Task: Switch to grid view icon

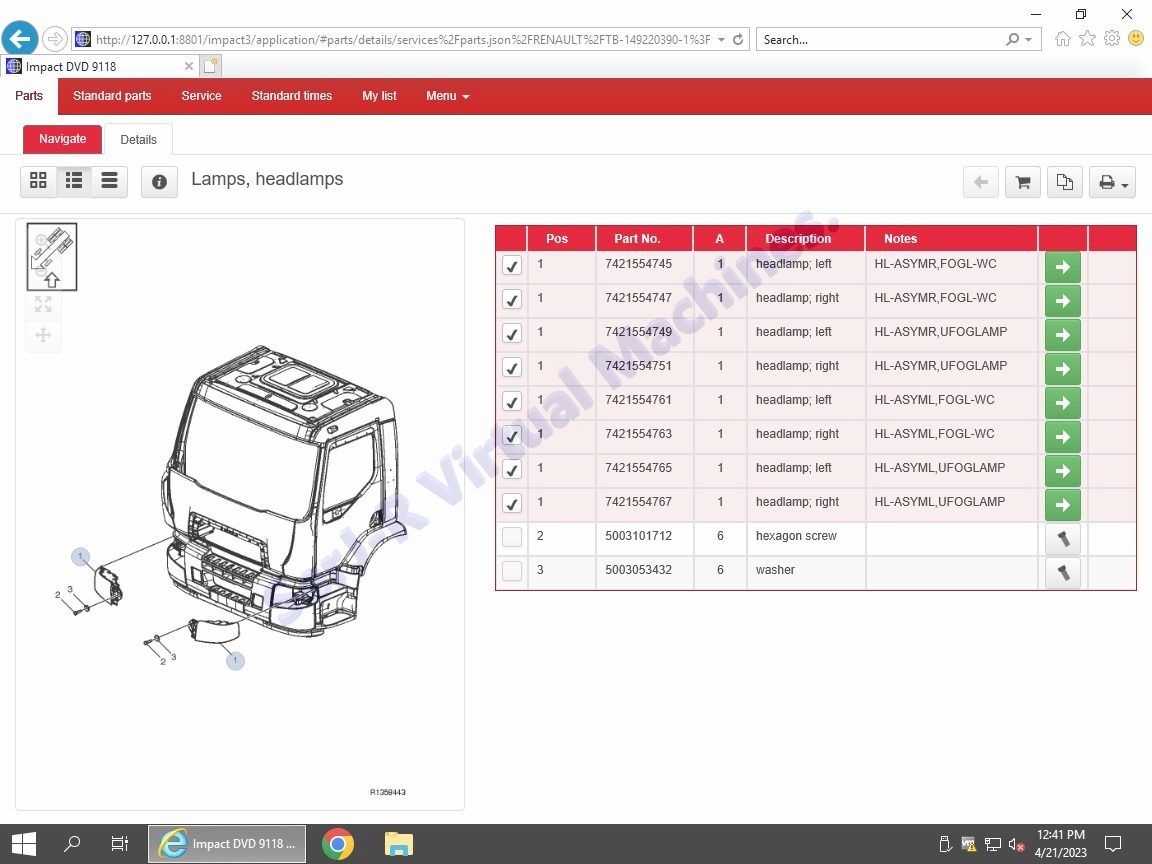Action: (38, 181)
